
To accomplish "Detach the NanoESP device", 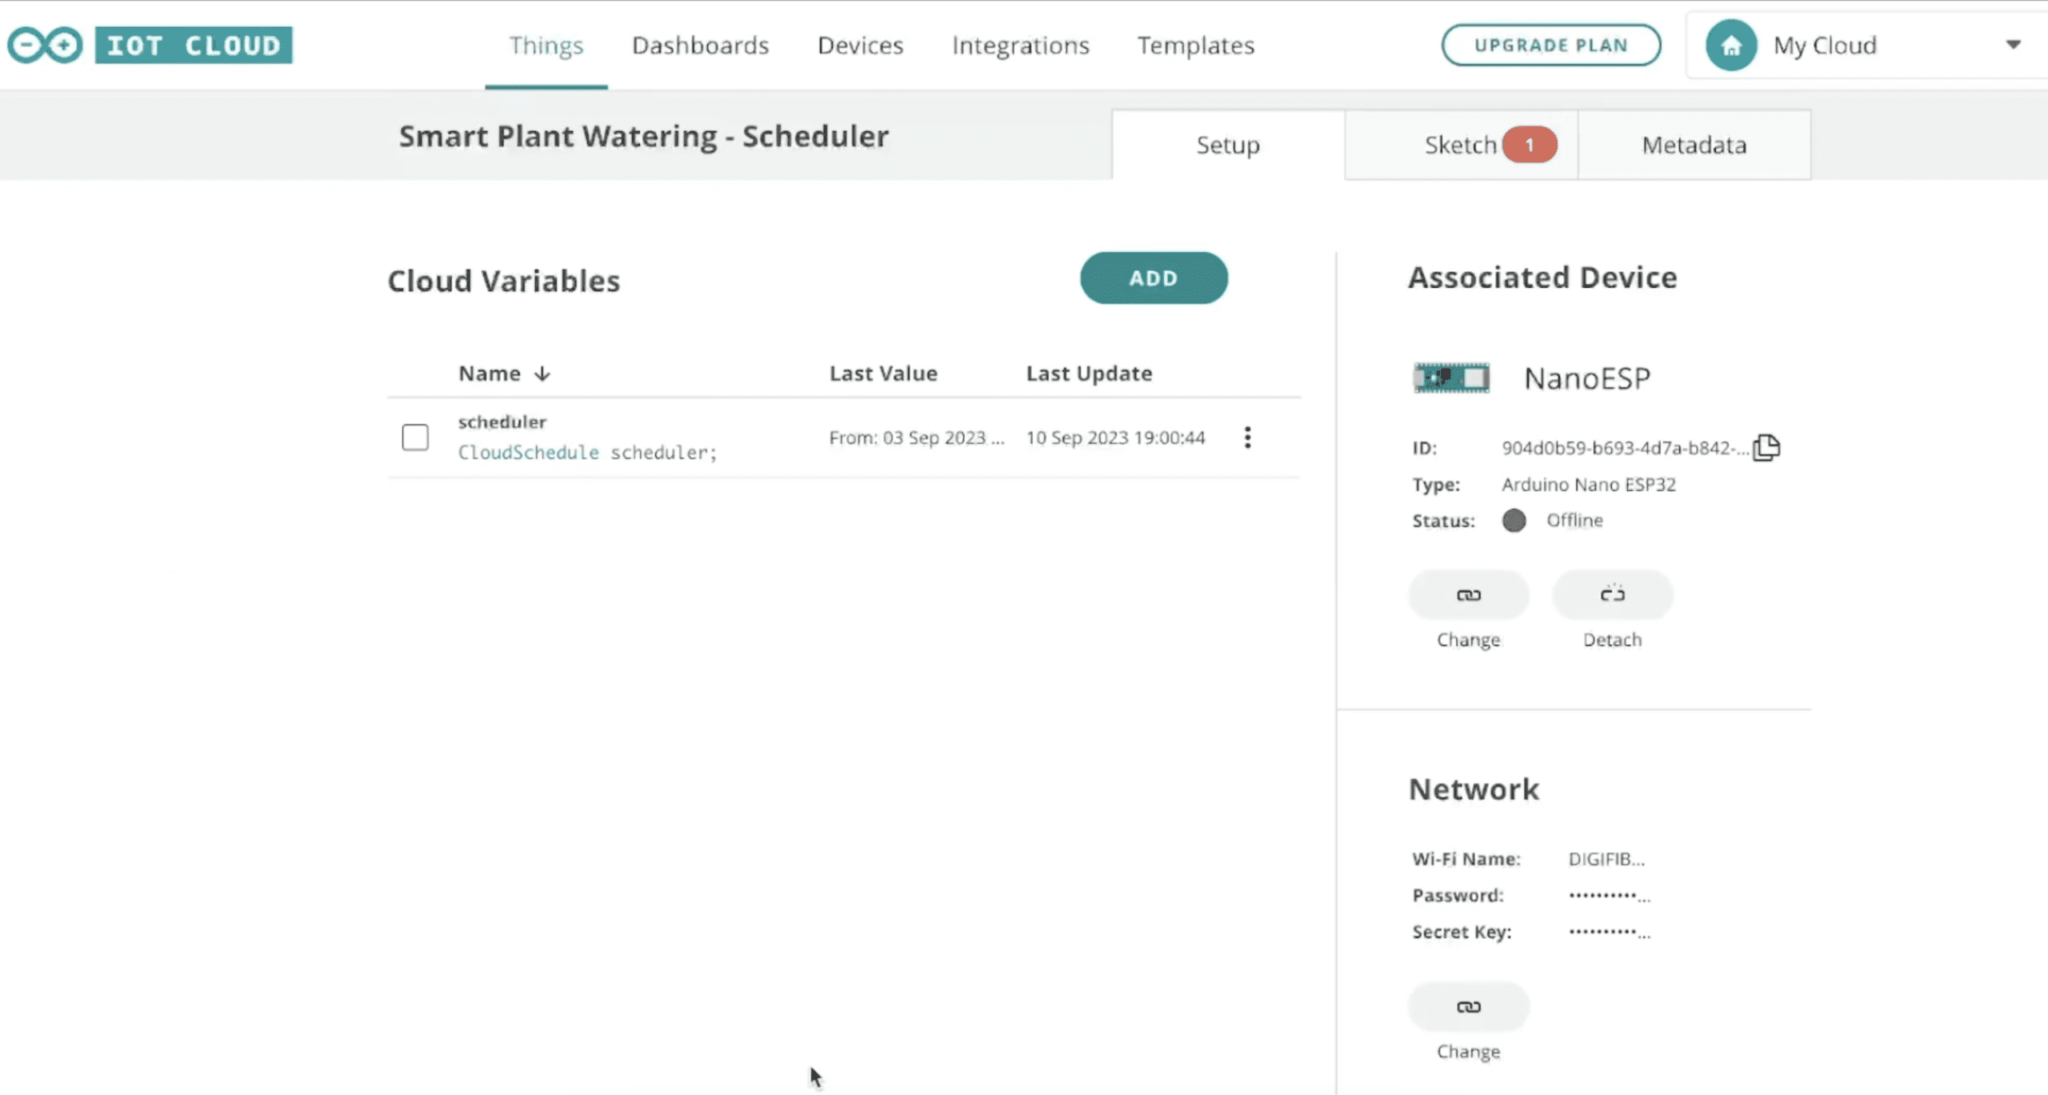I will click(1611, 594).
